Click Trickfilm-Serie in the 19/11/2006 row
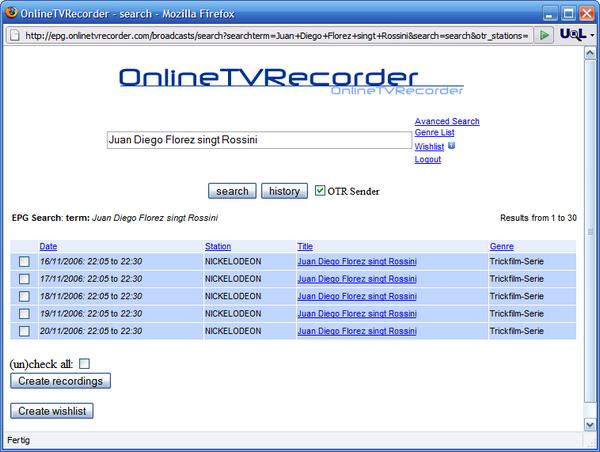 point(517,314)
